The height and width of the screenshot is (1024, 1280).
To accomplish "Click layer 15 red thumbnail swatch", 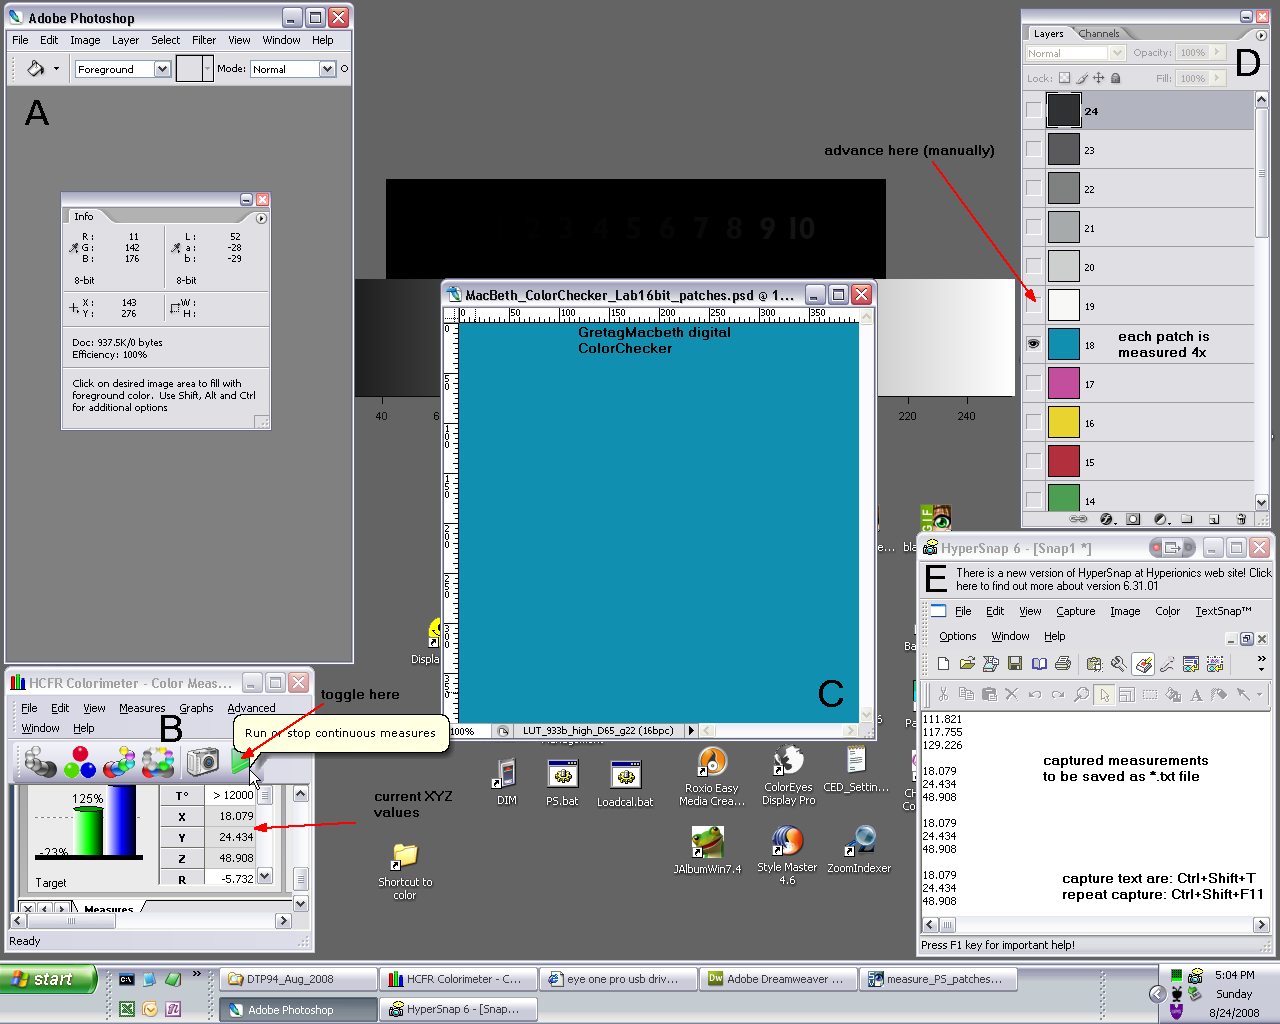I will (x=1064, y=461).
